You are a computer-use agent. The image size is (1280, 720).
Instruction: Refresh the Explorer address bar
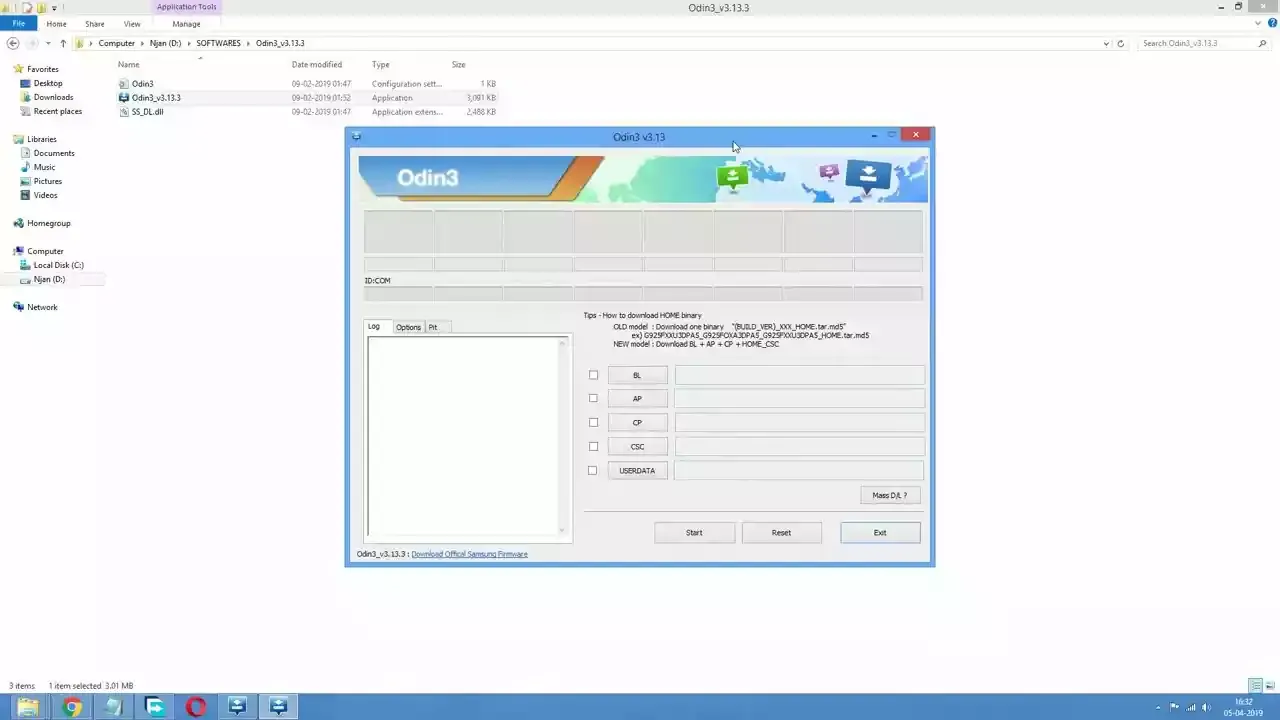[1120, 43]
